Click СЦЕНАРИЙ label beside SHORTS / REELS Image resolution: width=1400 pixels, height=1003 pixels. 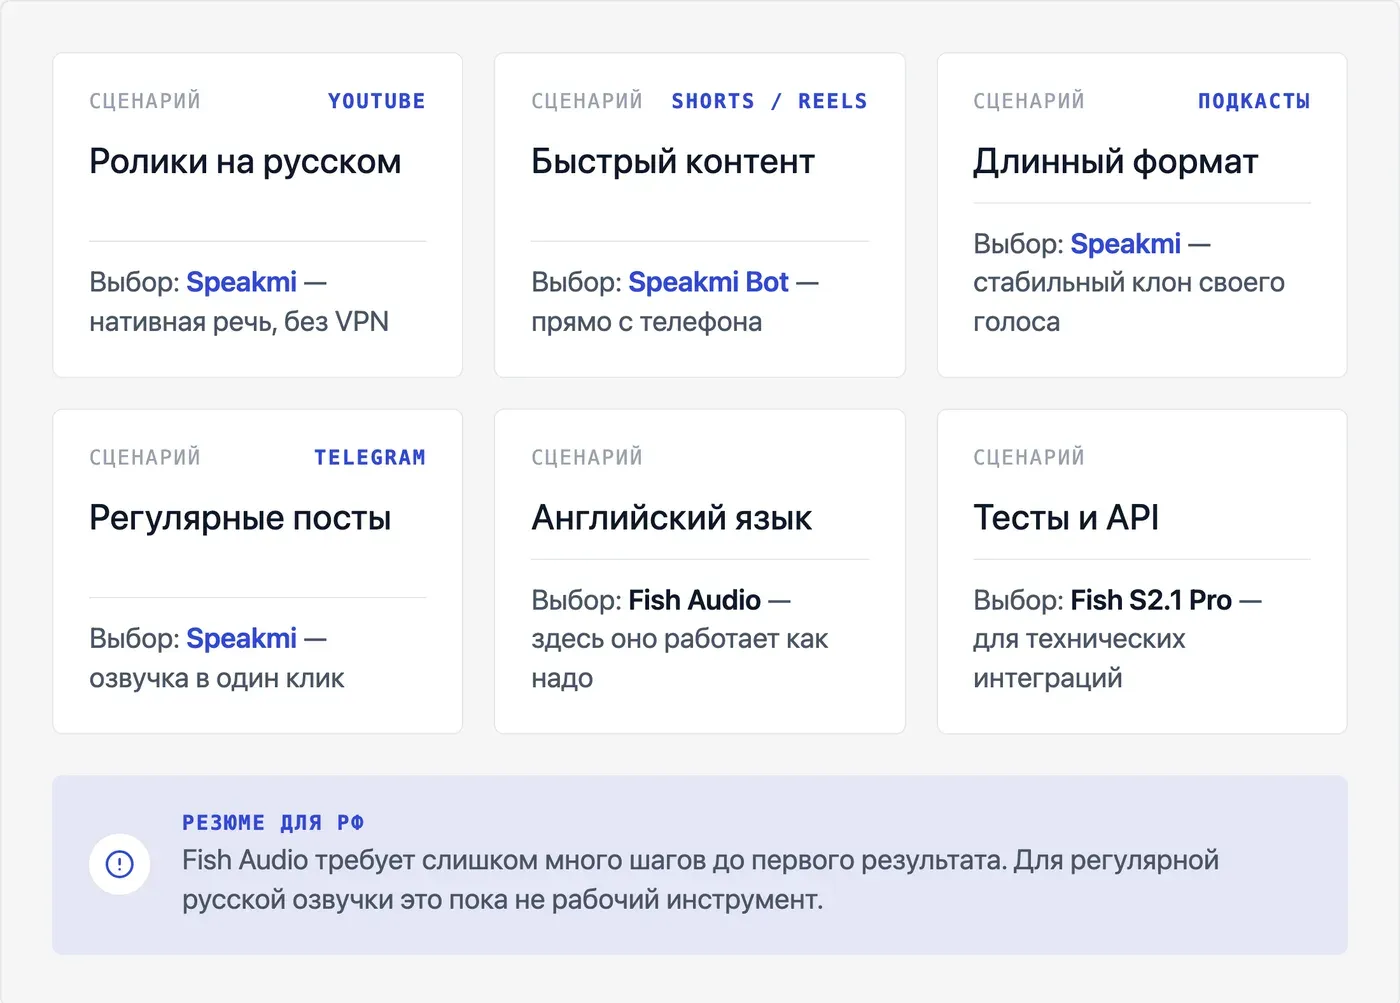pyautogui.click(x=587, y=101)
